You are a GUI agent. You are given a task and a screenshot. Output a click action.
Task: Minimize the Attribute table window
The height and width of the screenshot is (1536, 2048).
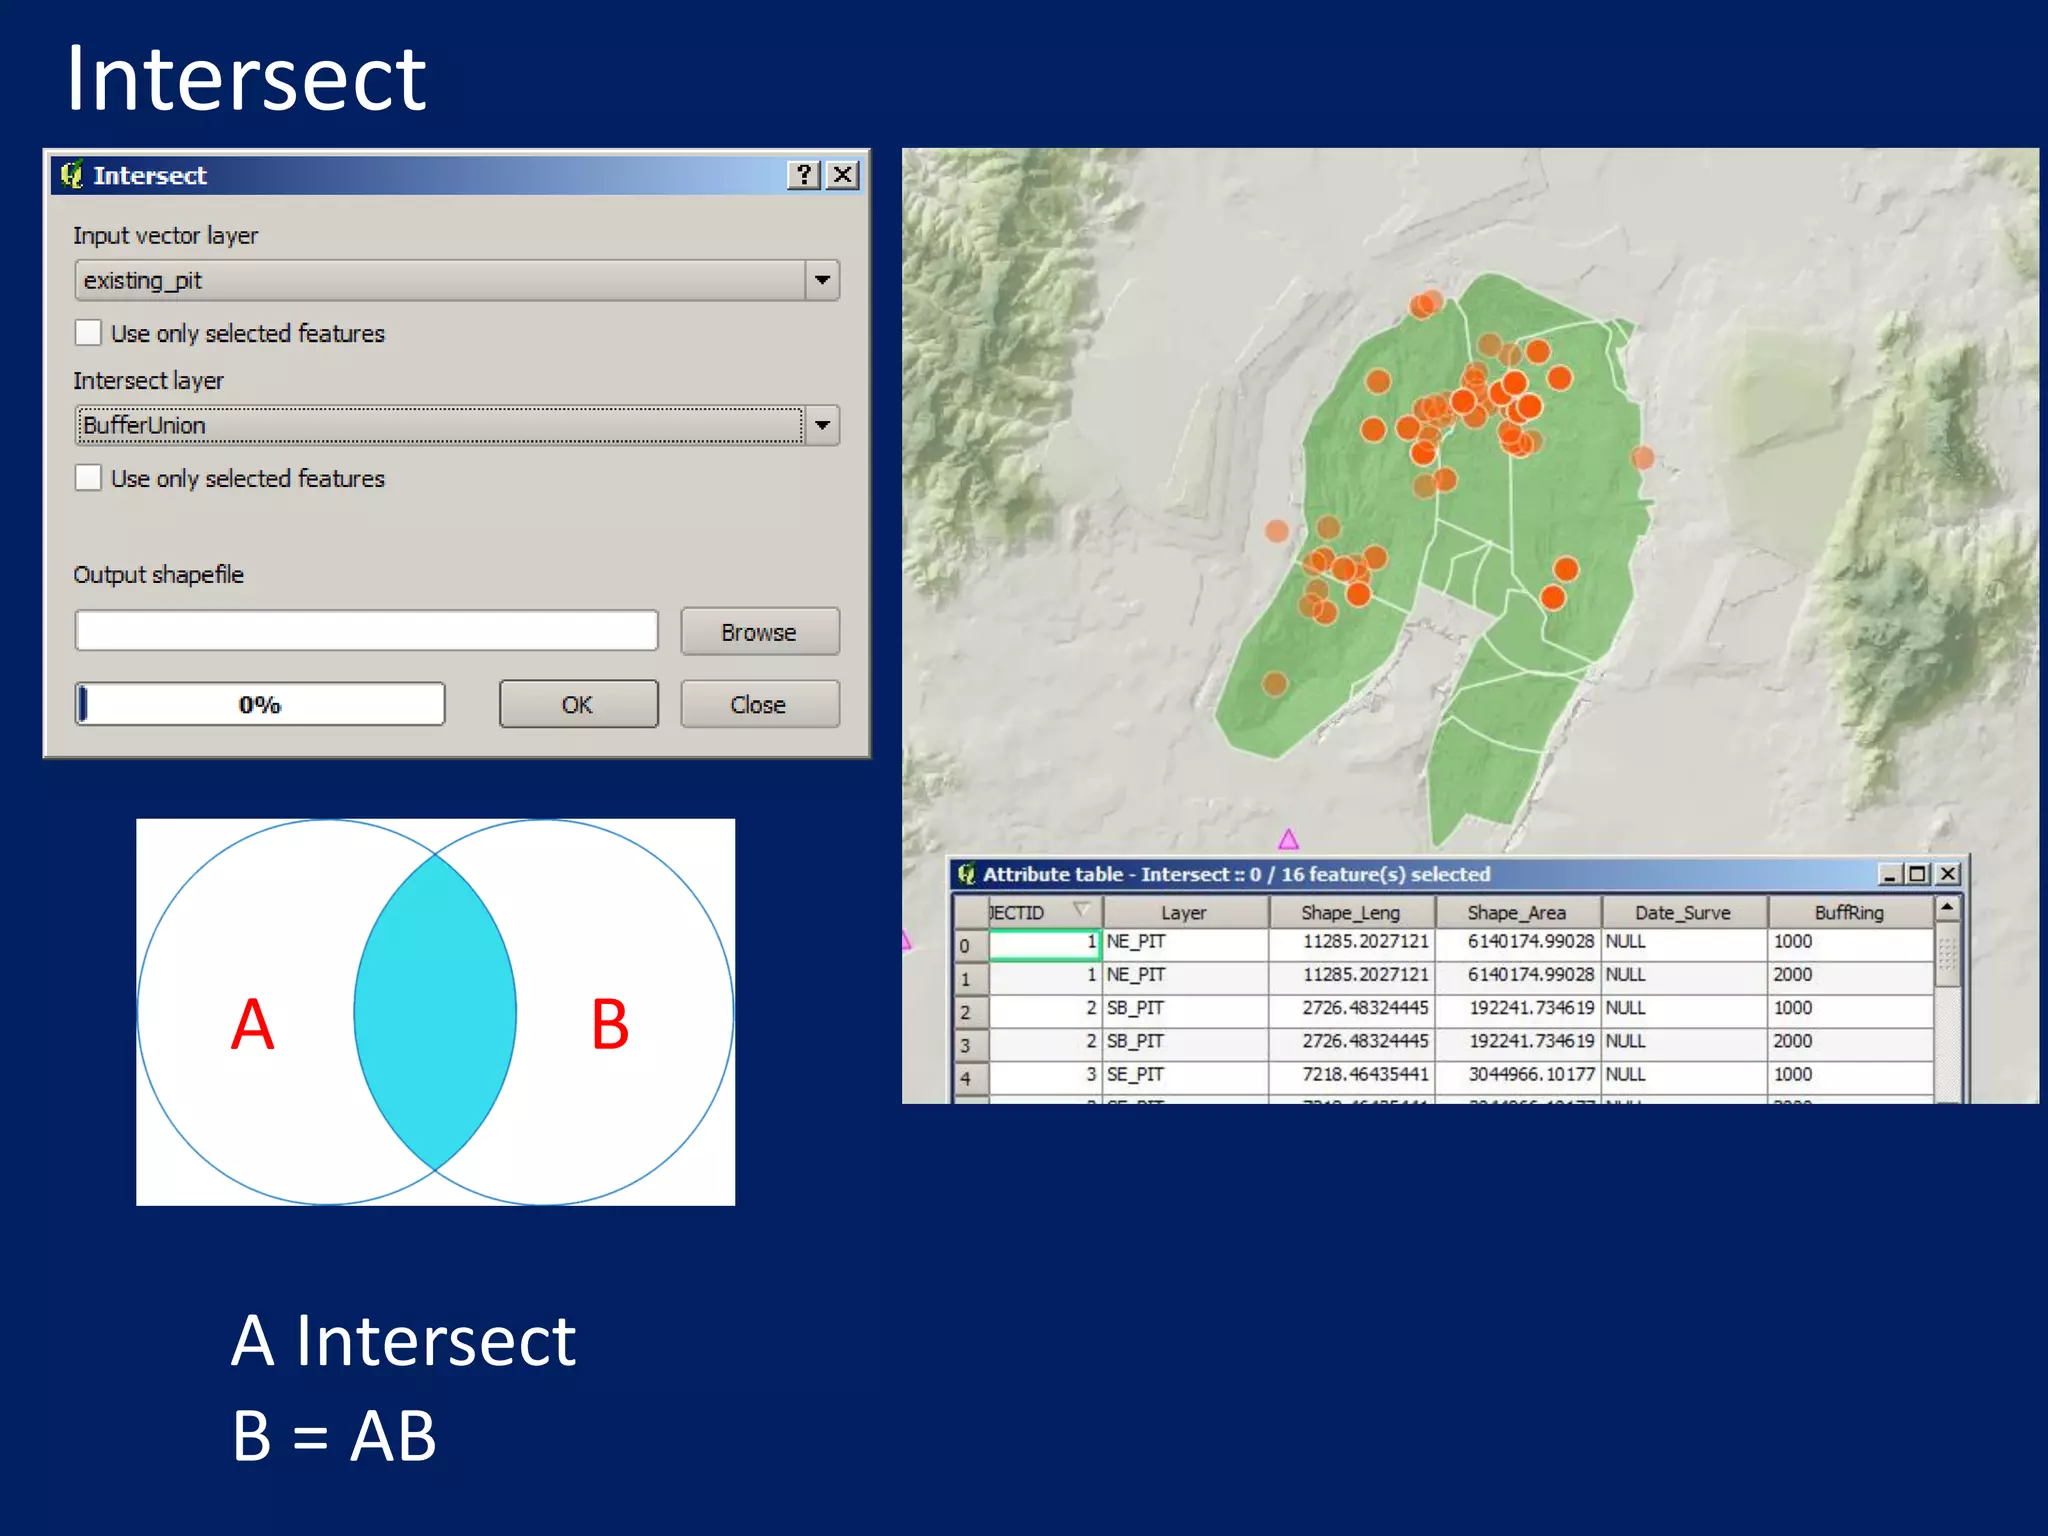click(1889, 874)
